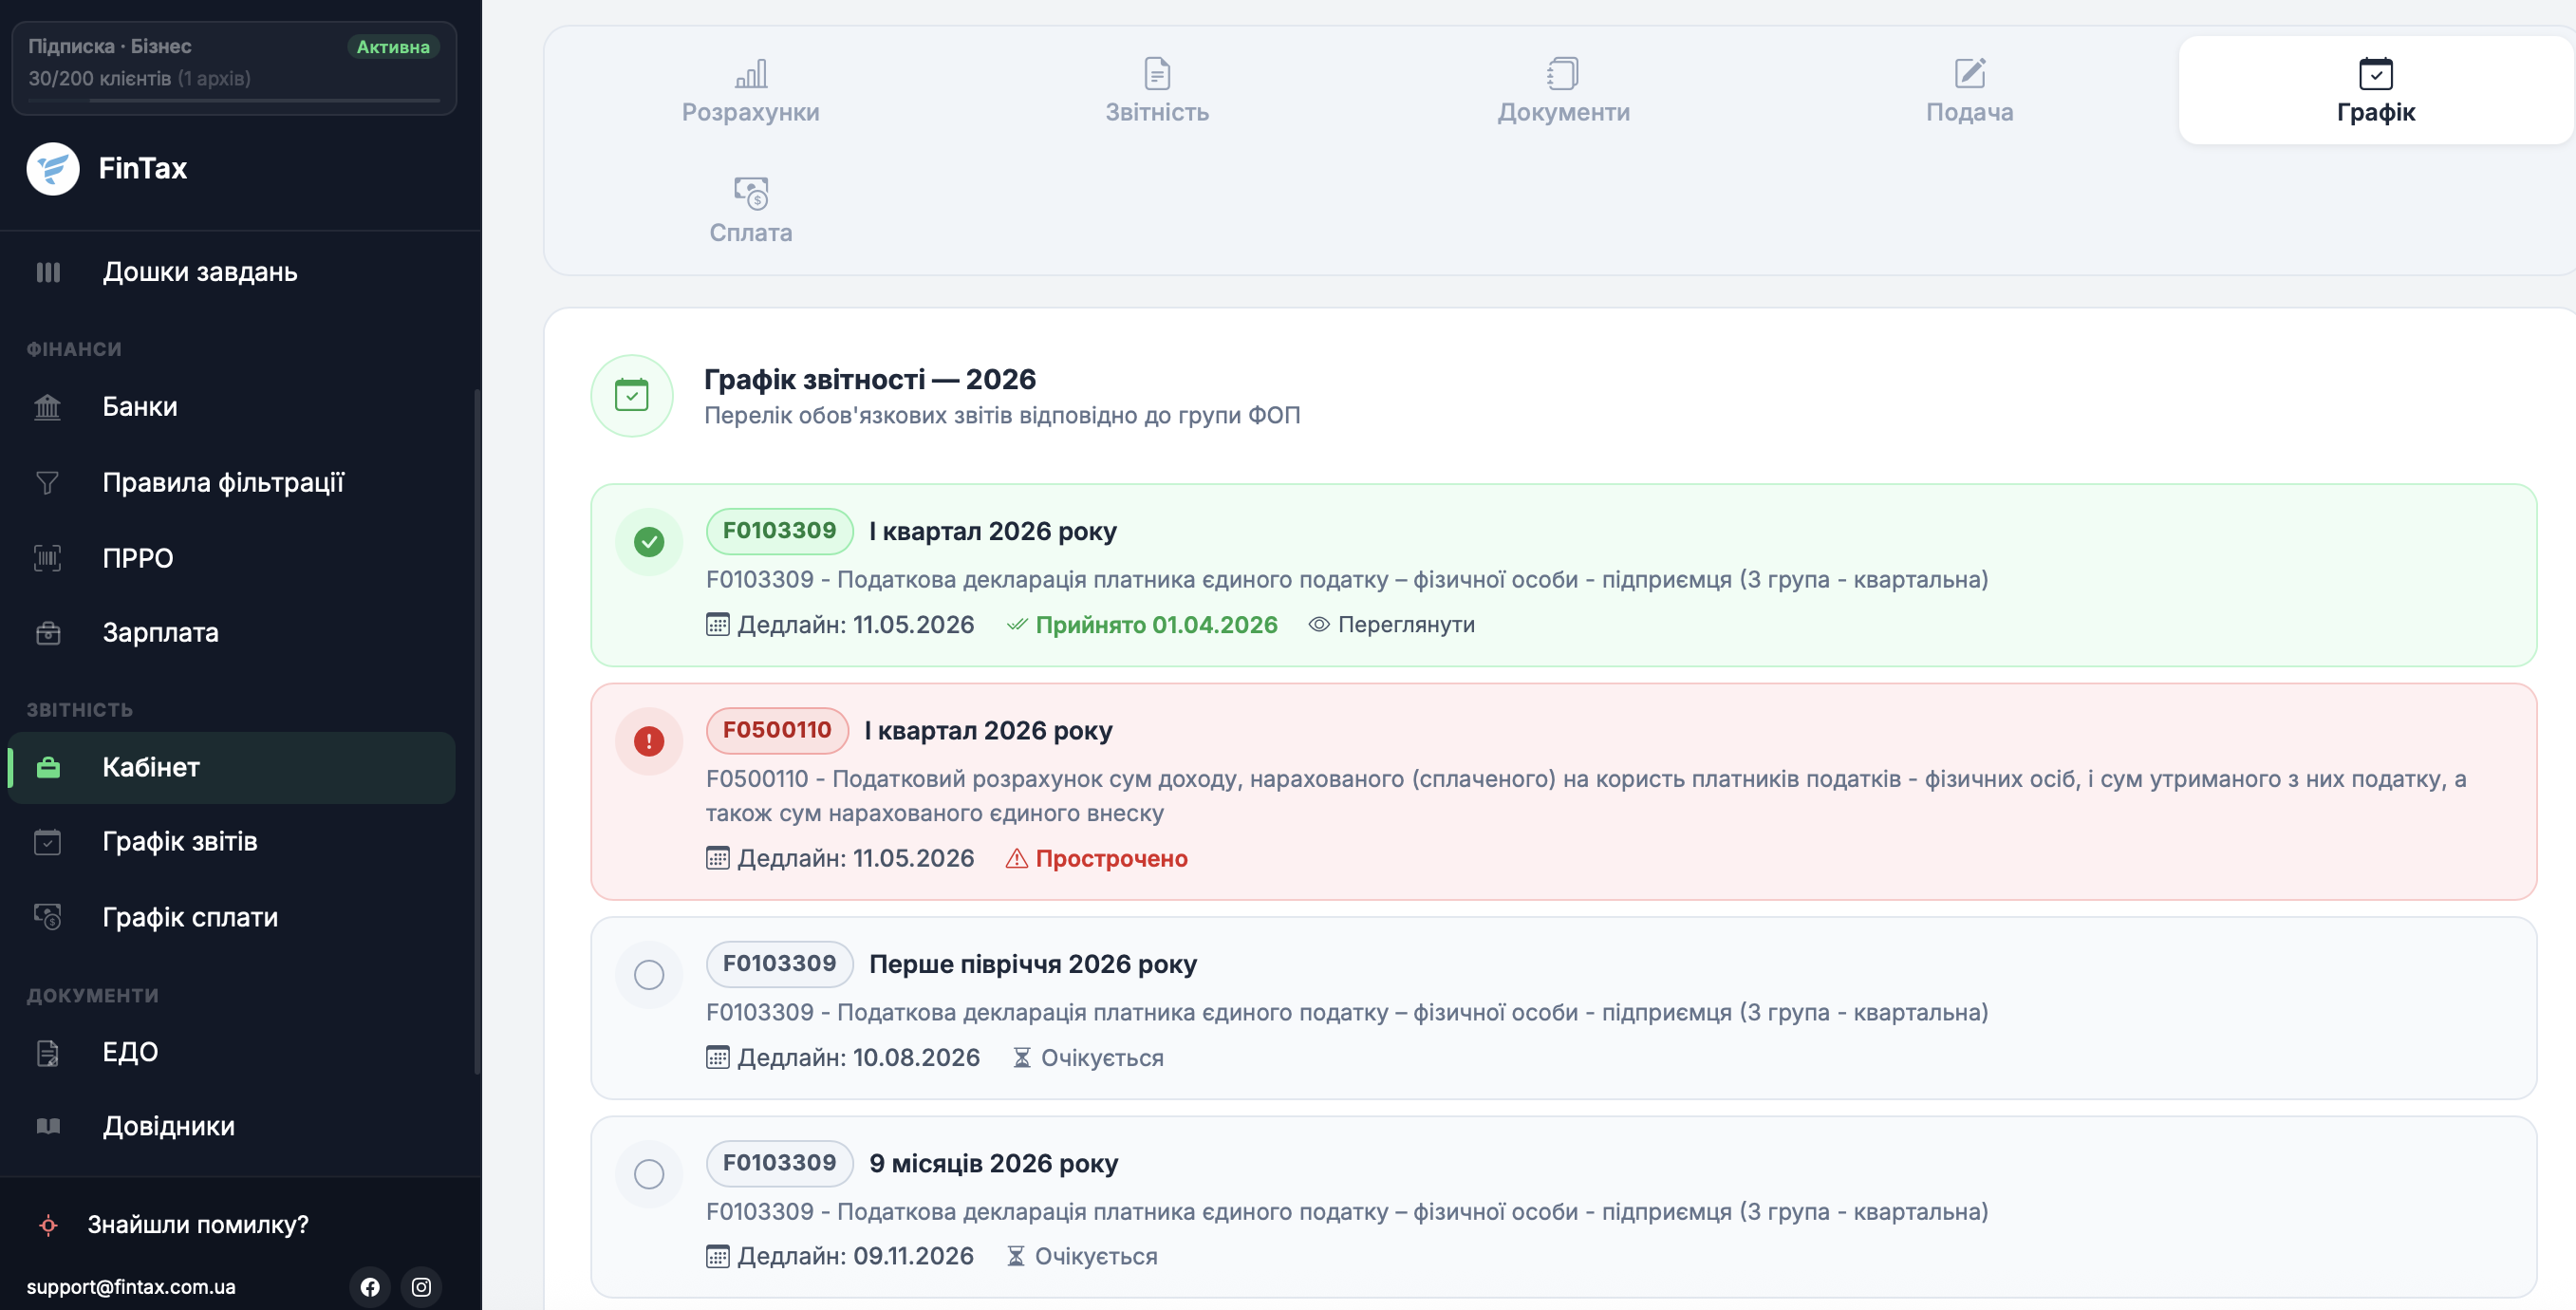Click Дедлайн: 11.05.2026 on overdue report

(x=840, y=859)
